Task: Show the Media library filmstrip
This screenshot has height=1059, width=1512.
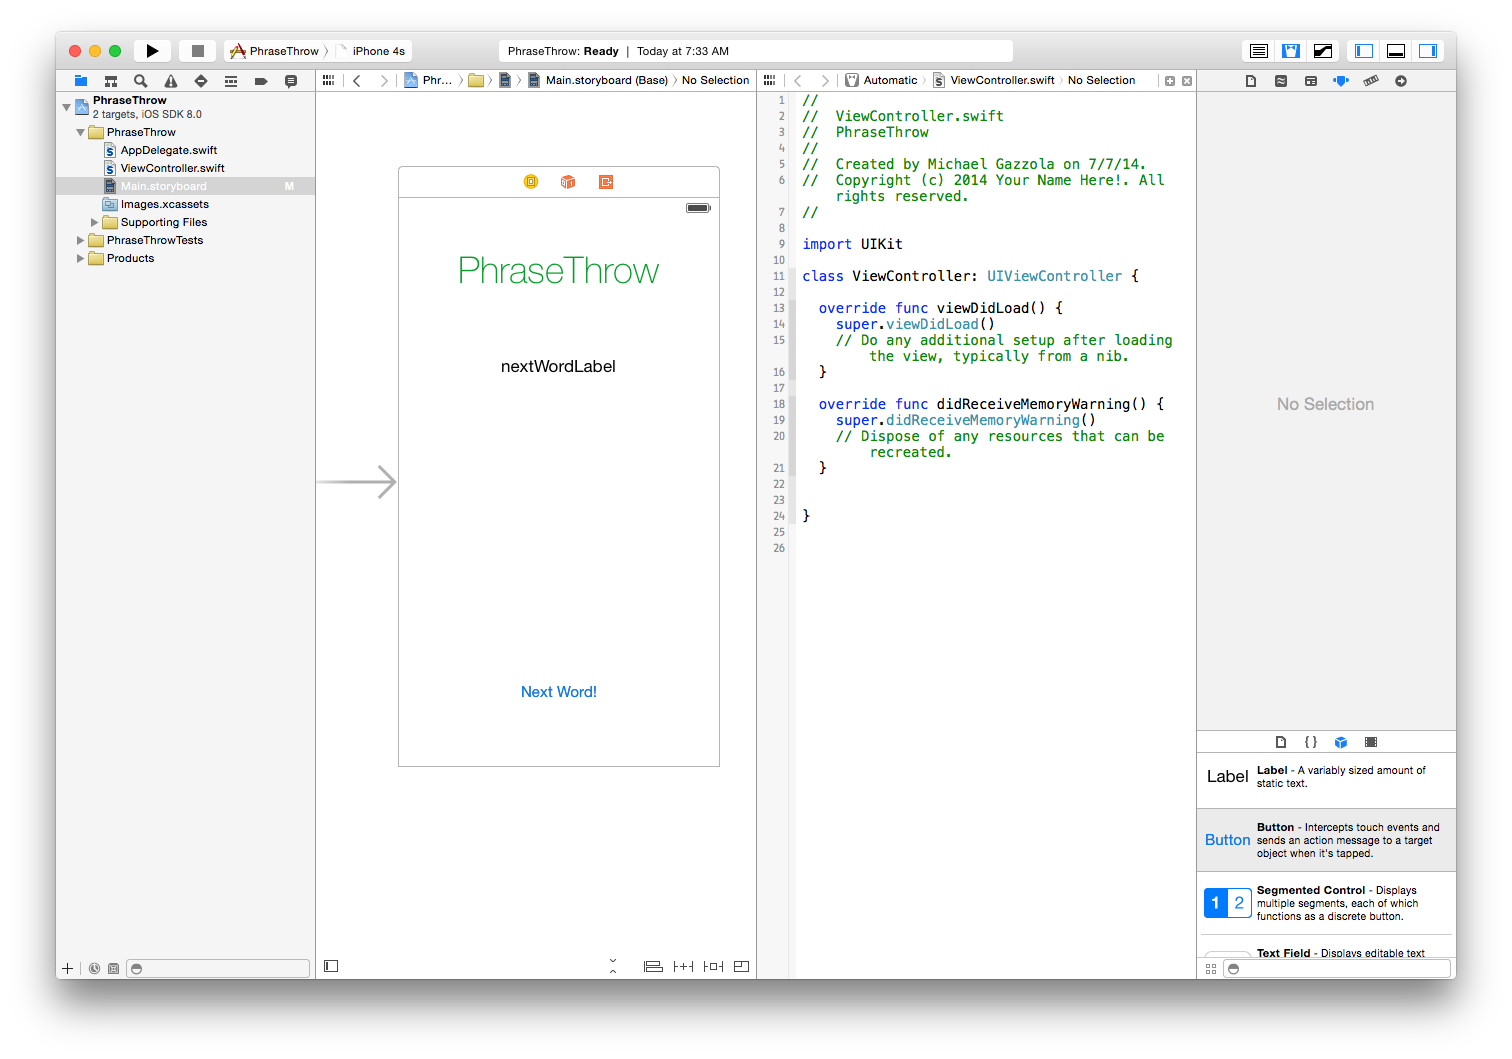Action: pos(1371,742)
